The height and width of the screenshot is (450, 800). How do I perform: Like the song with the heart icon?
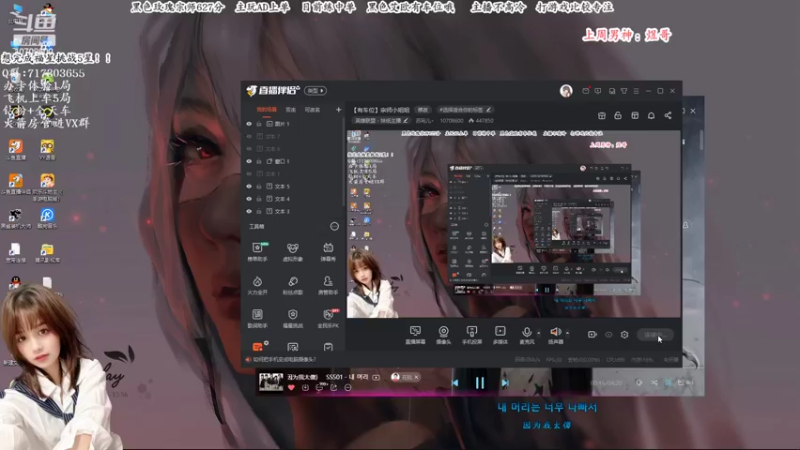click(x=291, y=388)
